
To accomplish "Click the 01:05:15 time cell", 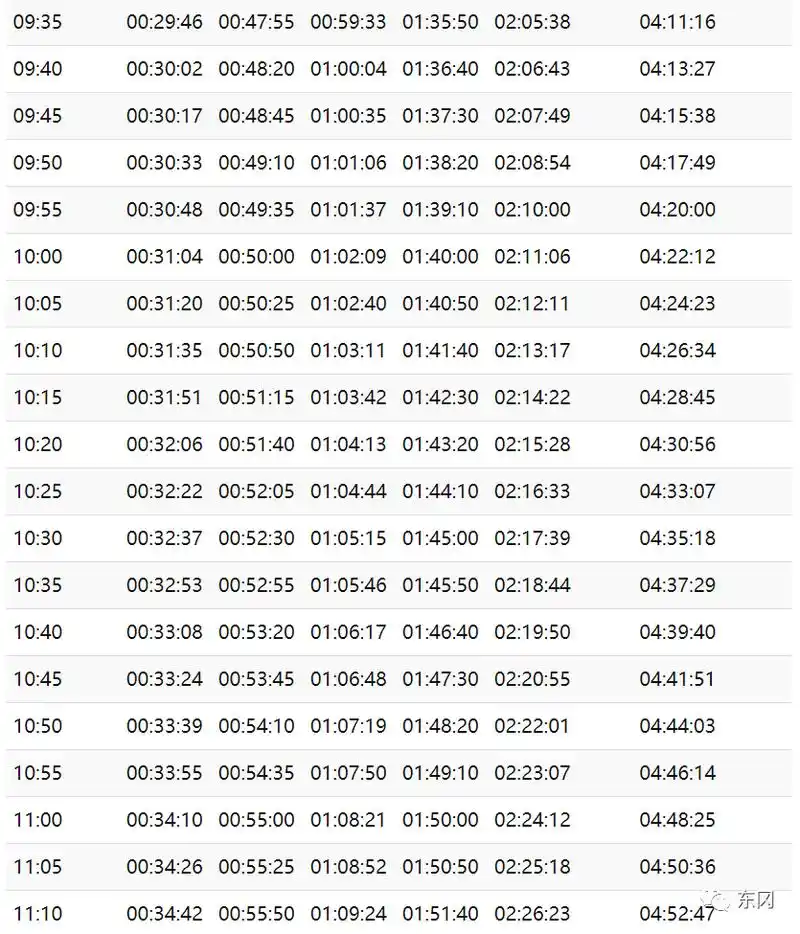I will coord(348,538).
